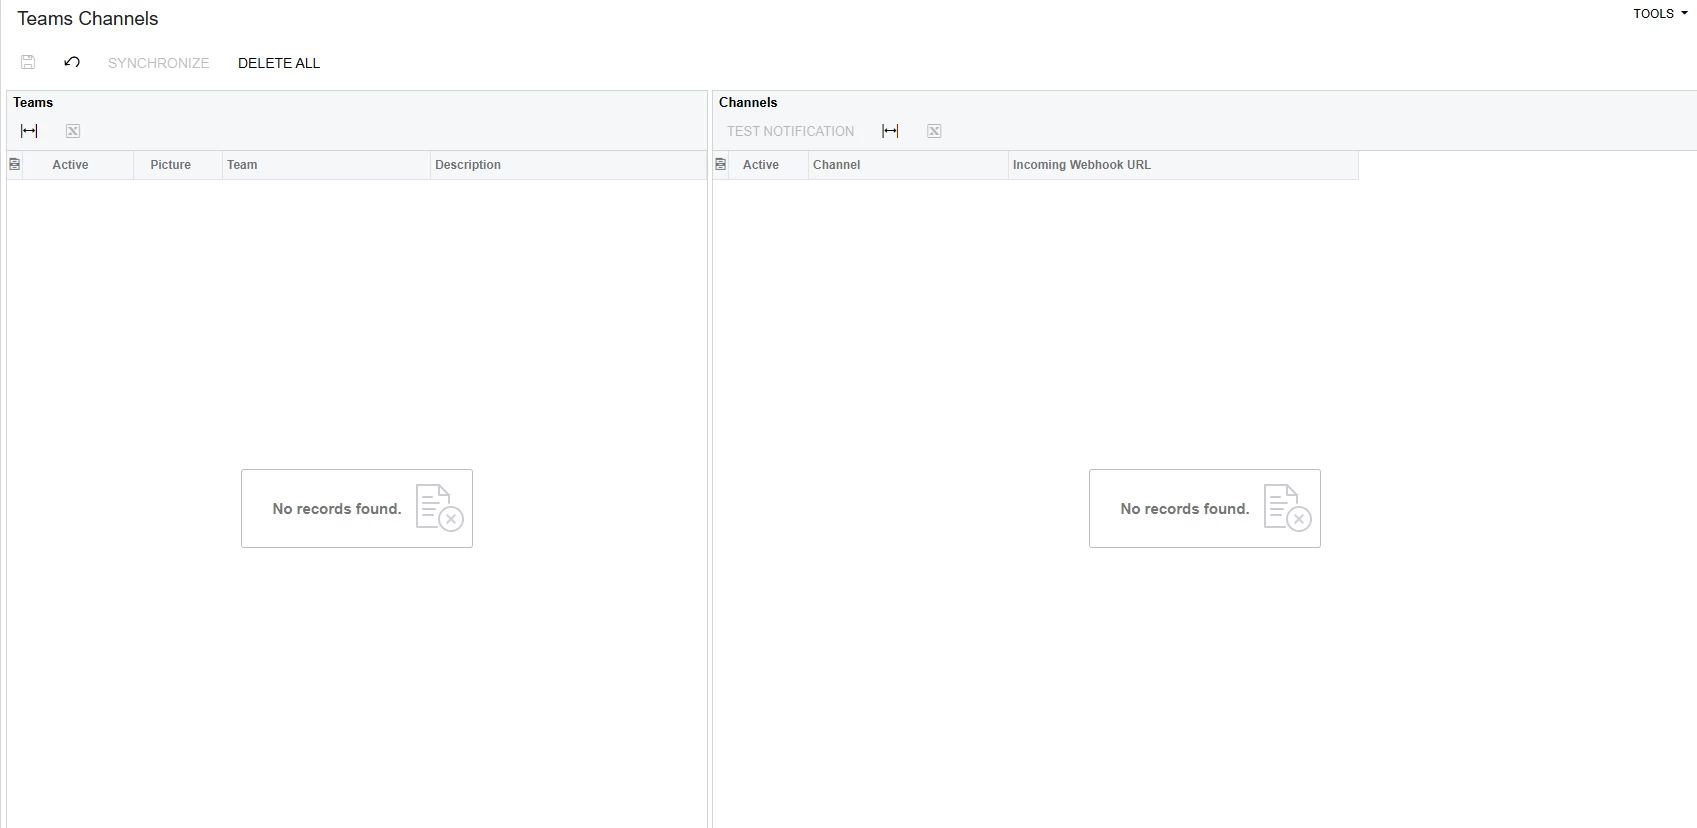Fit columns in the Teams grid

29,131
